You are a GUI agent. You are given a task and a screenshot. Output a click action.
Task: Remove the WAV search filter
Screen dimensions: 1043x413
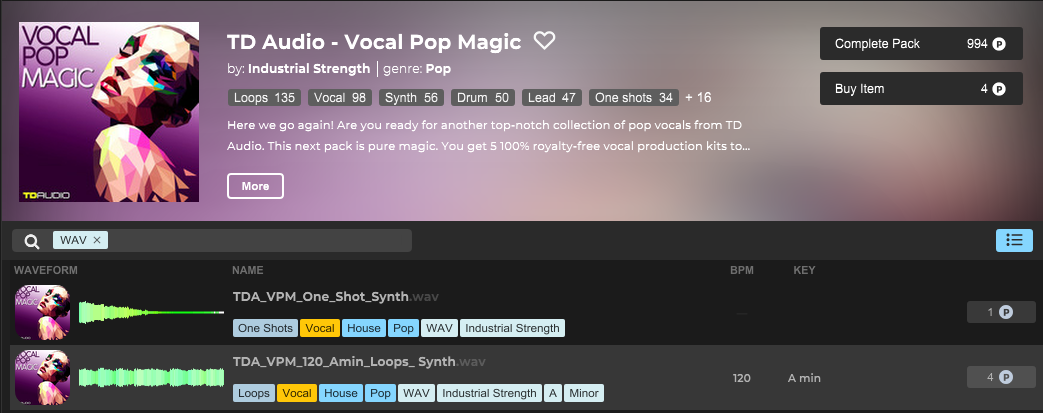click(x=97, y=240)
